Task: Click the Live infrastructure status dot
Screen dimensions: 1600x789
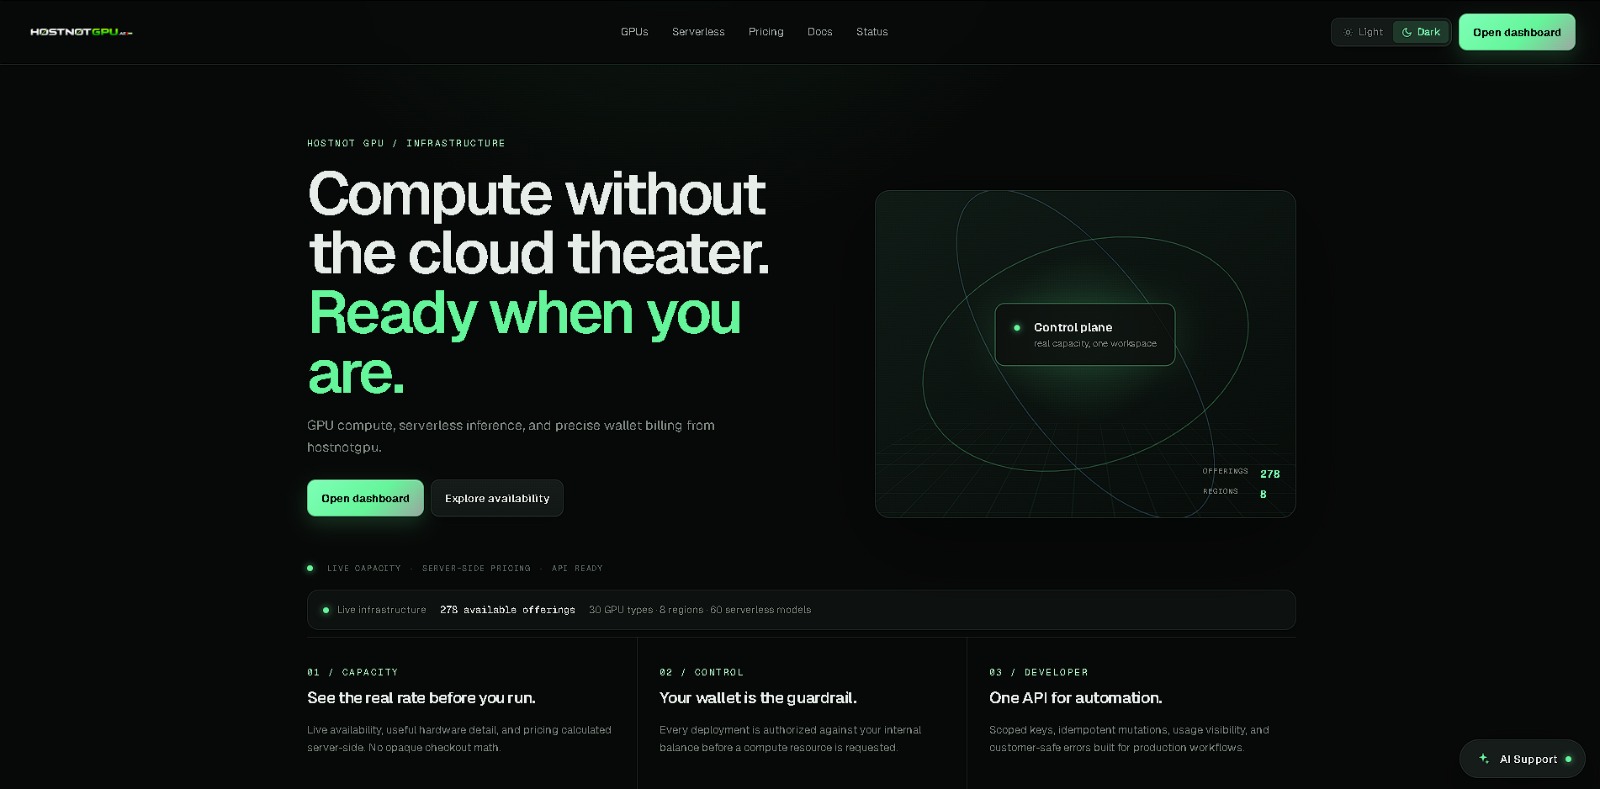Action: point(326,610)
